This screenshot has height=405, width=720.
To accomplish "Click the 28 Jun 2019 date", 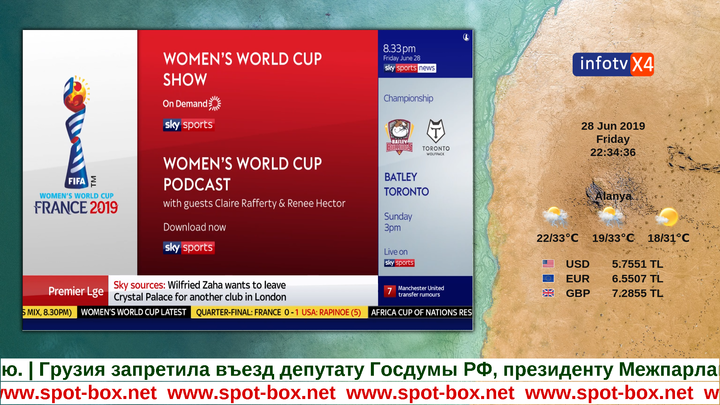I will pos(613,126).
